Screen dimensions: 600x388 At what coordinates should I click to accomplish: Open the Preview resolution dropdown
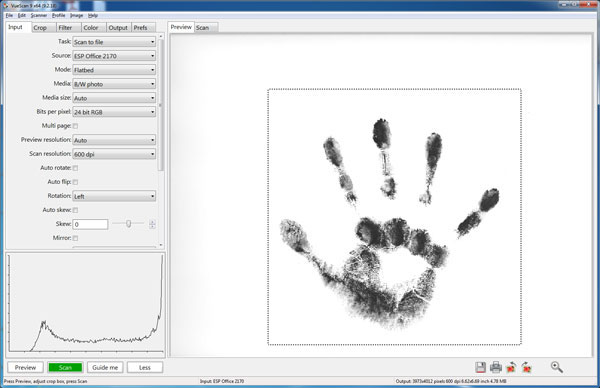point(114,140)
